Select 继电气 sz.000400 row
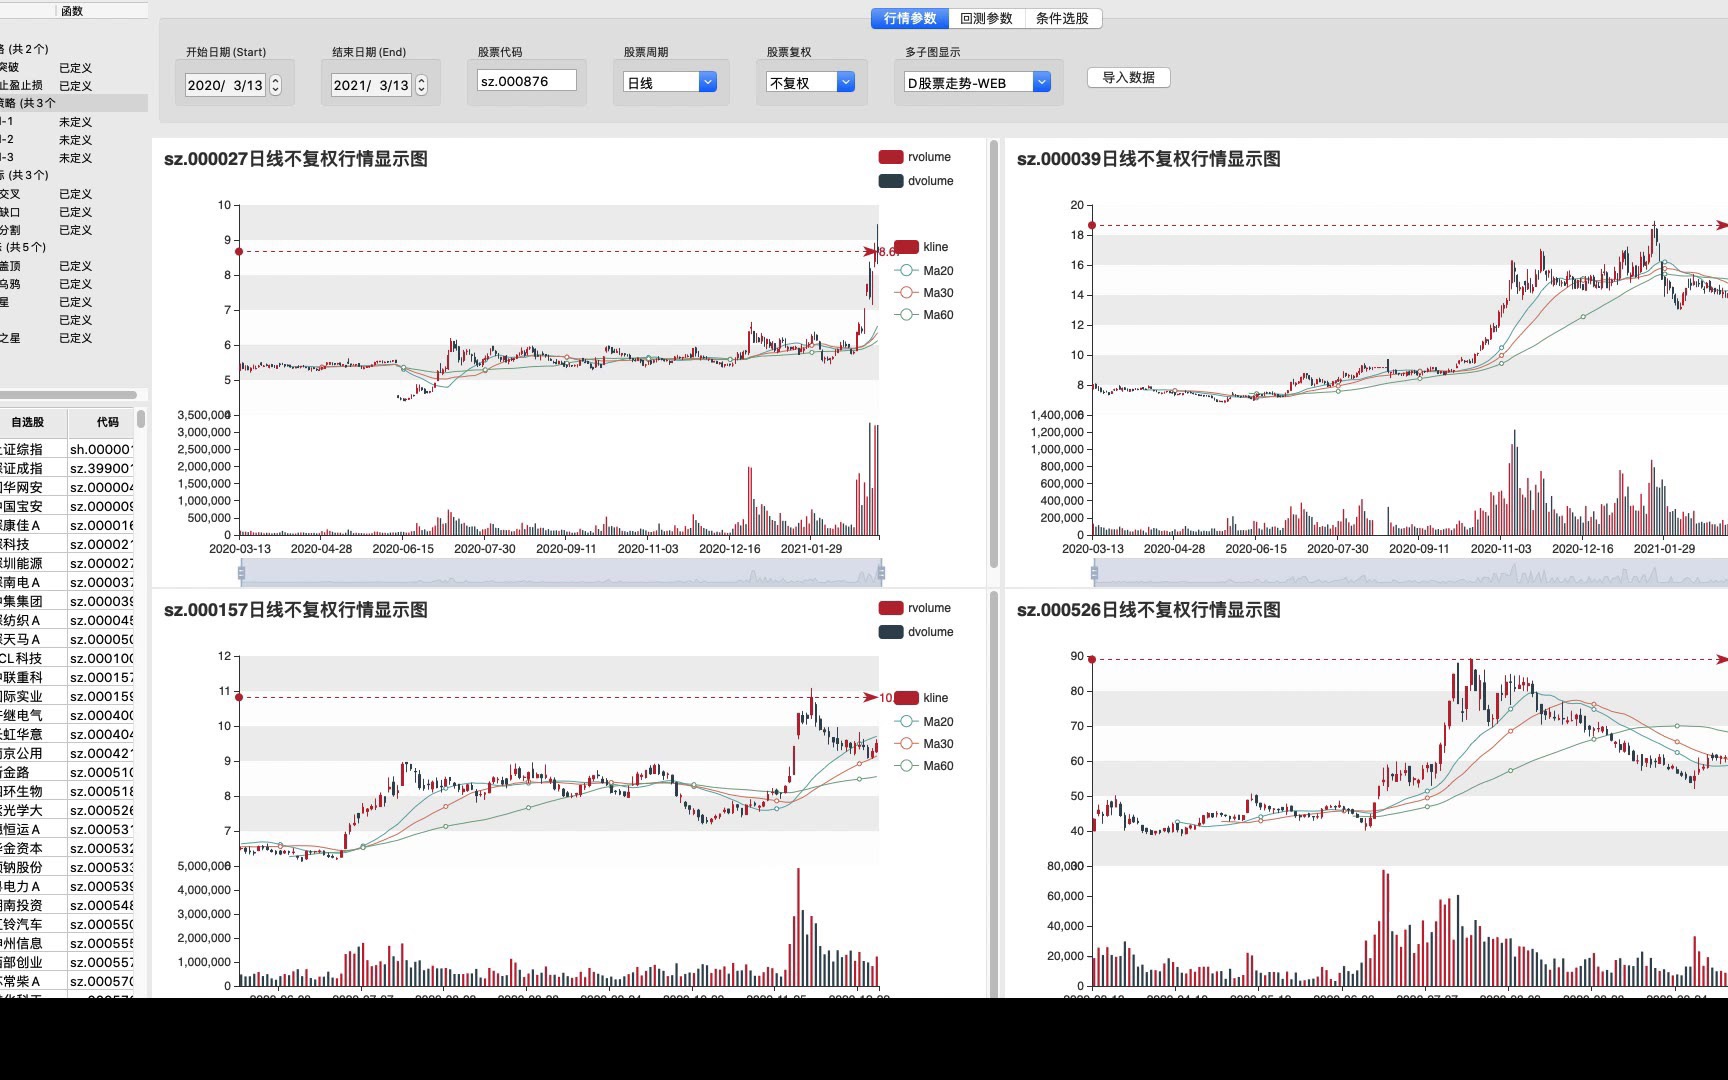This screenshot has width=1728, height=1080. 67,715
